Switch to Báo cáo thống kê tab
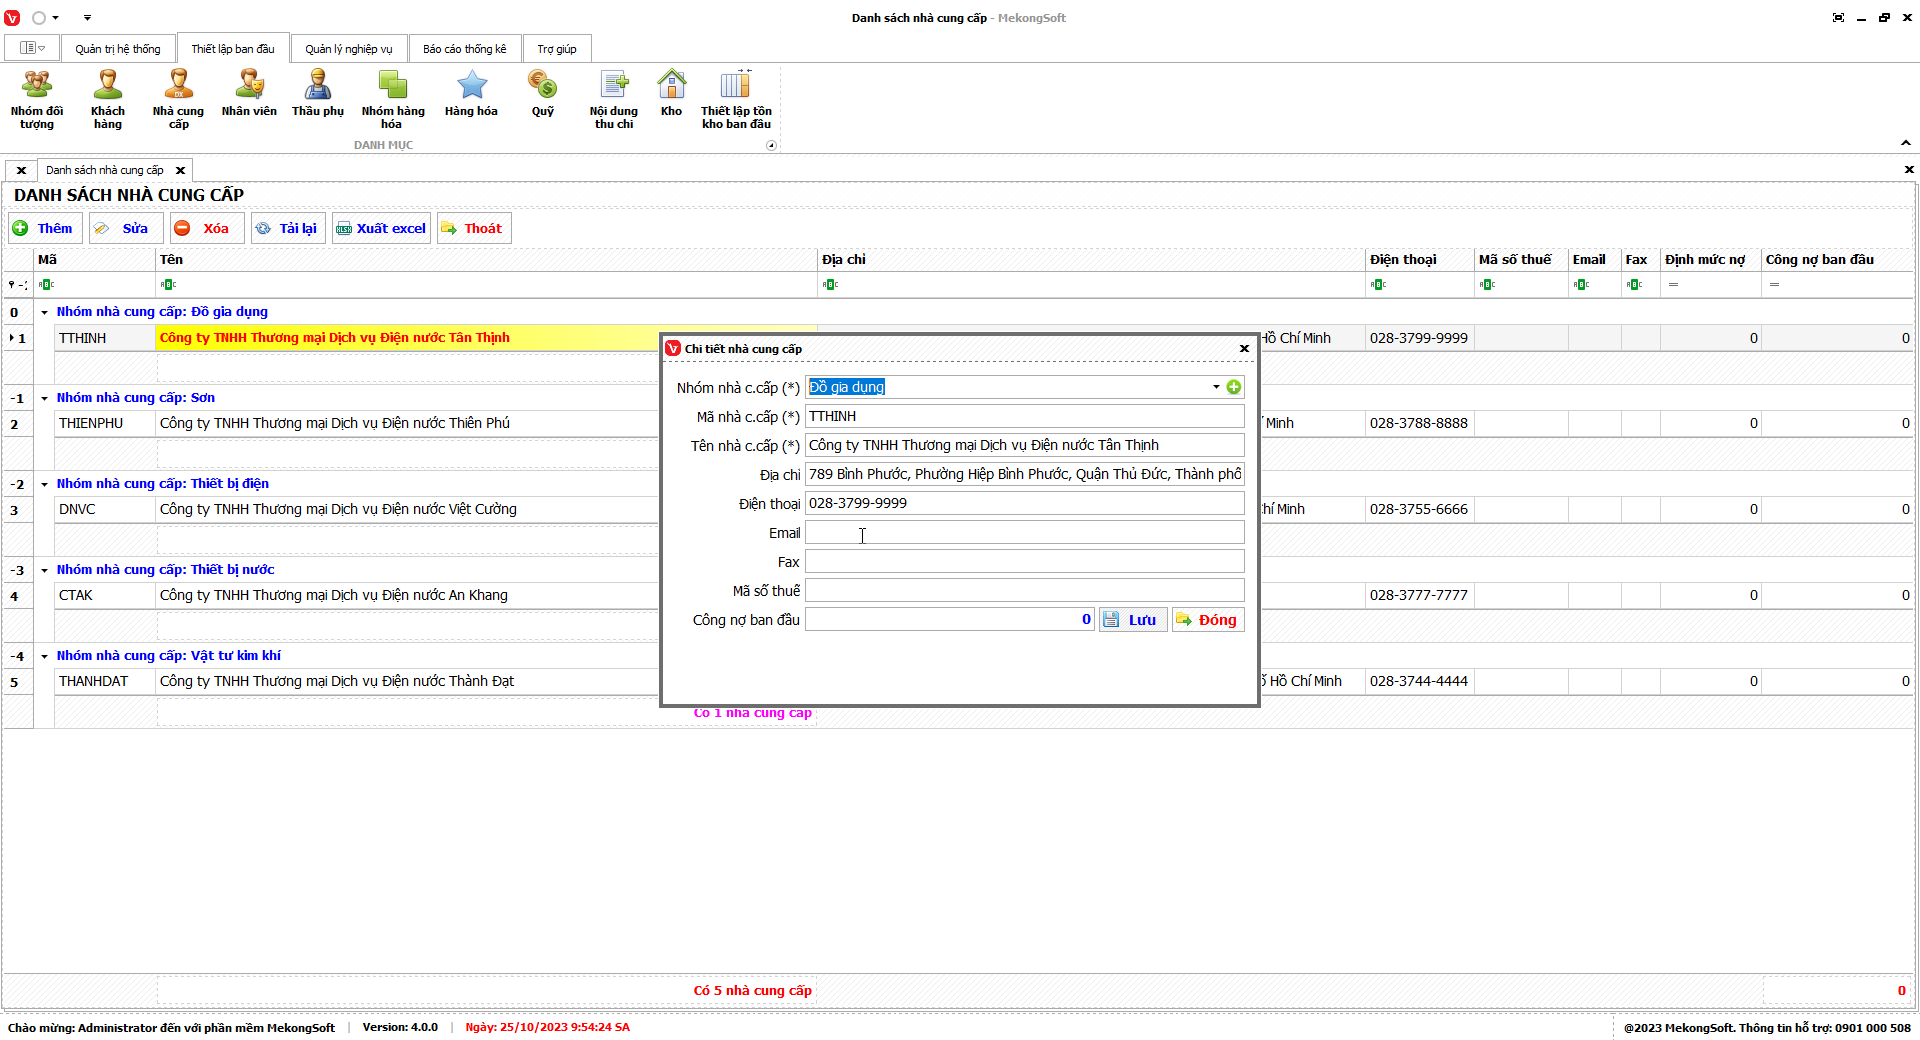The width and height of the screenshot is (1920, 1040). [465, 49]
